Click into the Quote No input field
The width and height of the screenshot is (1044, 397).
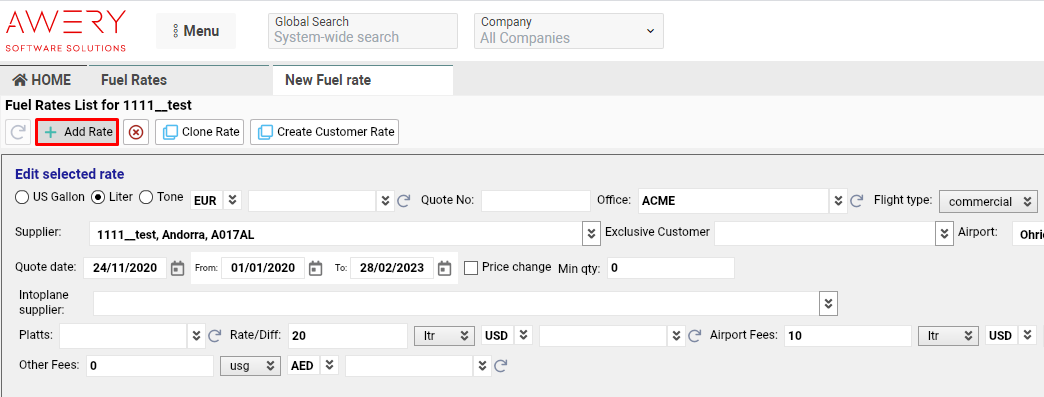click(536, 200)
